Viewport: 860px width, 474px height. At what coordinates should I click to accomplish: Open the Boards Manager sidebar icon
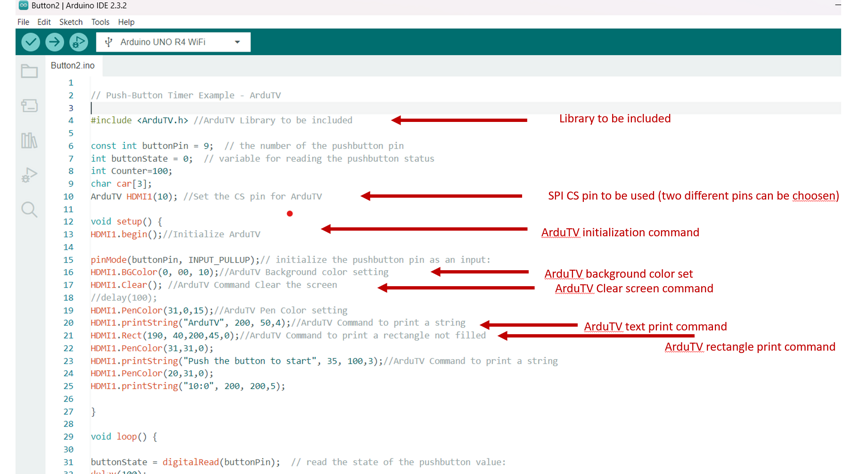pyautogui.click(x=29, y=106)
